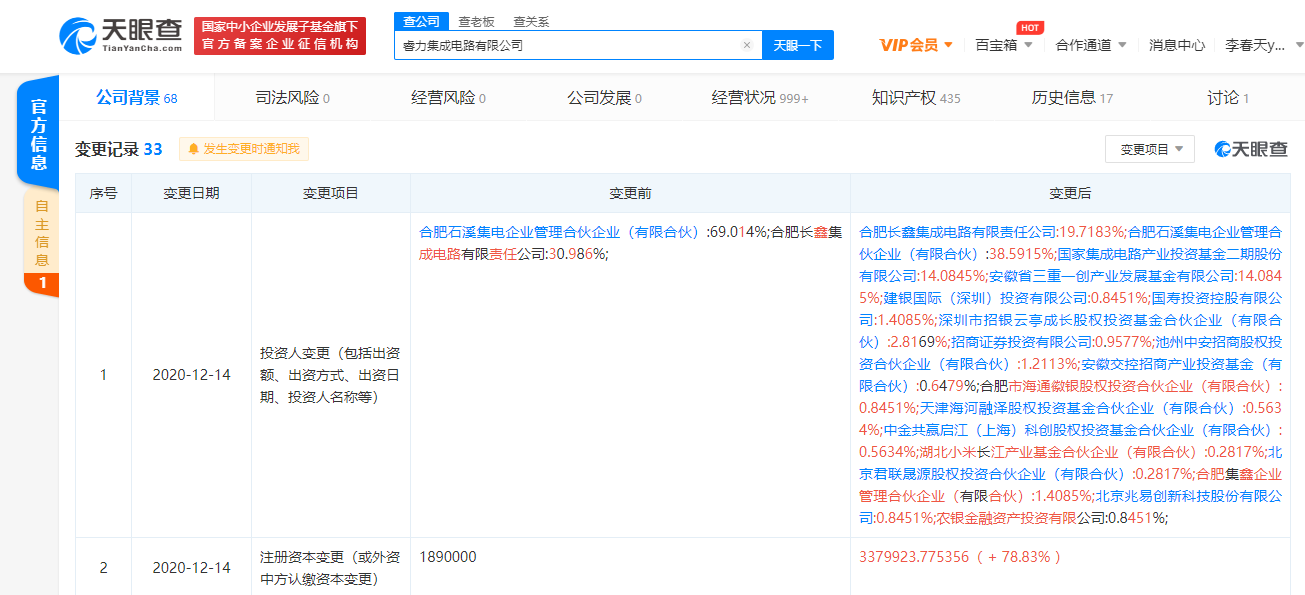Click the 发生变更时通知我 notification button
The height and width of the screenshot is (595, 1305).
click(x=244, y=149)
